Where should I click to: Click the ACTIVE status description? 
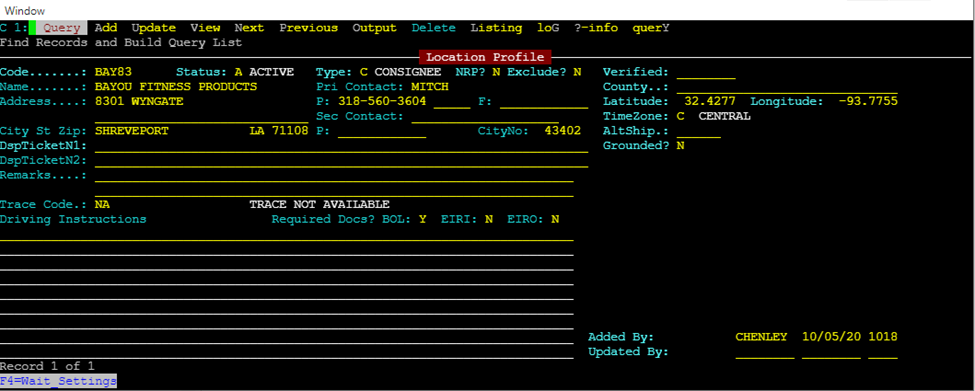point(272,72)
